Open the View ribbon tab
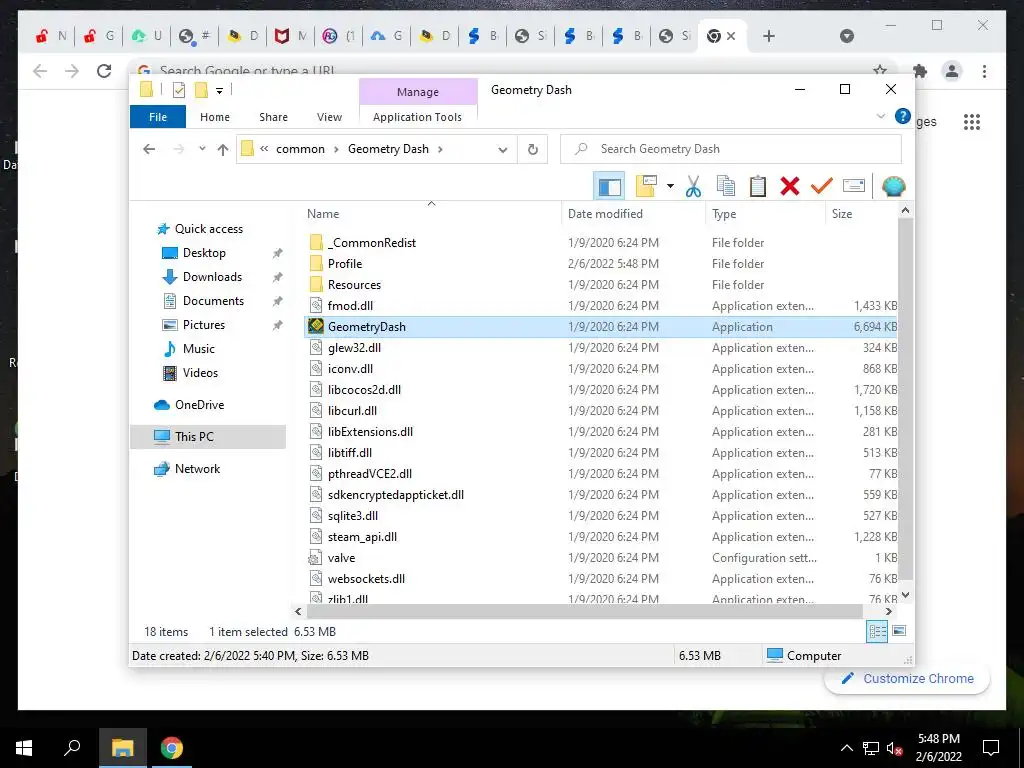The image size is (1024, 768). (329, 117)
